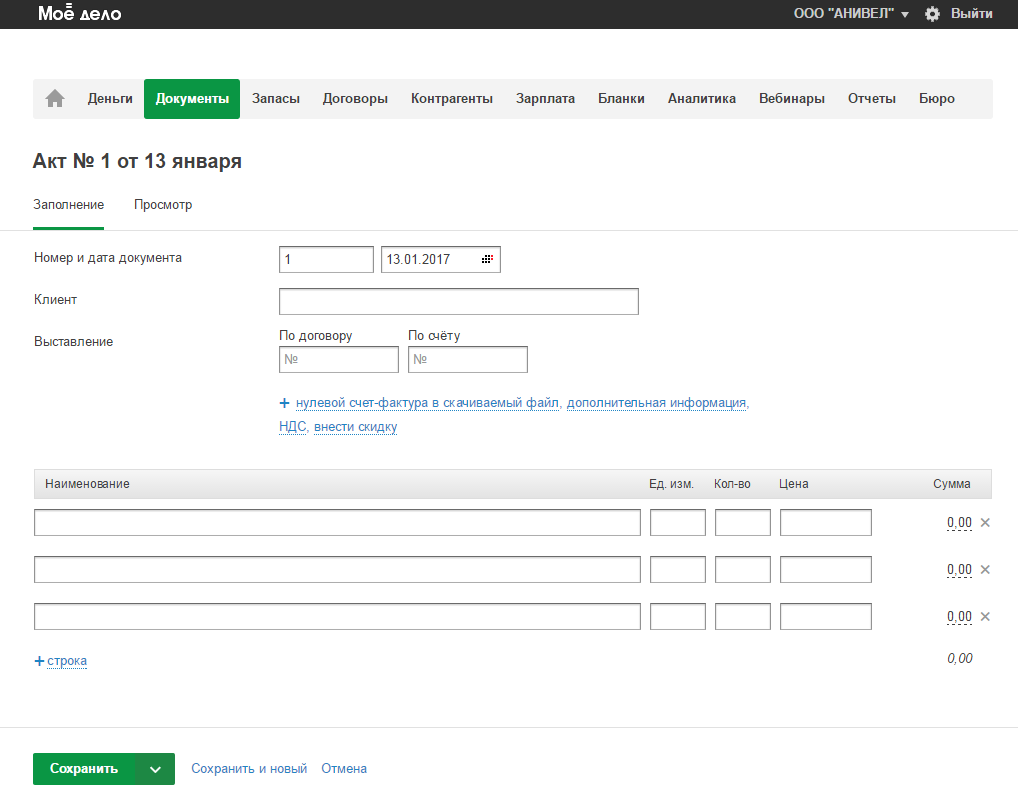
Task: Remove the second table row with X
Action: 985,569
